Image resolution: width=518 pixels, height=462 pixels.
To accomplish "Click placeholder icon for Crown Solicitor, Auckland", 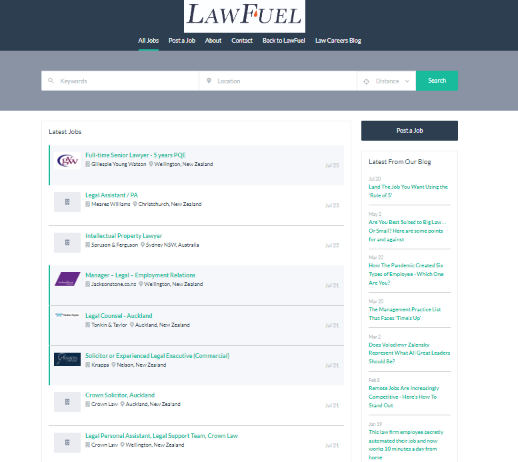I will click(x=67, y=402).
